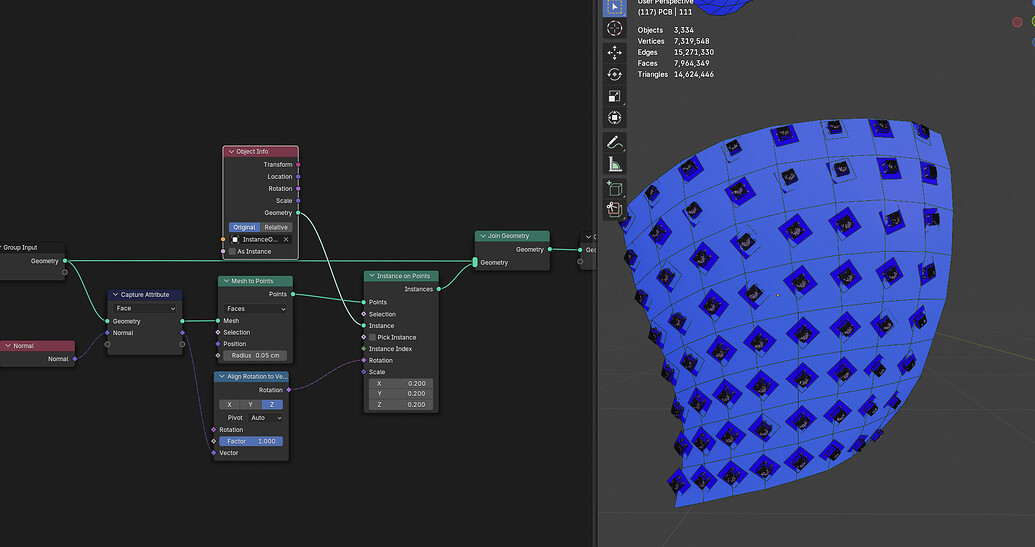Viewport: 1035px width, 547px height.
Task: Select the Measure ruler tool
Action: (x=615, y=164)
